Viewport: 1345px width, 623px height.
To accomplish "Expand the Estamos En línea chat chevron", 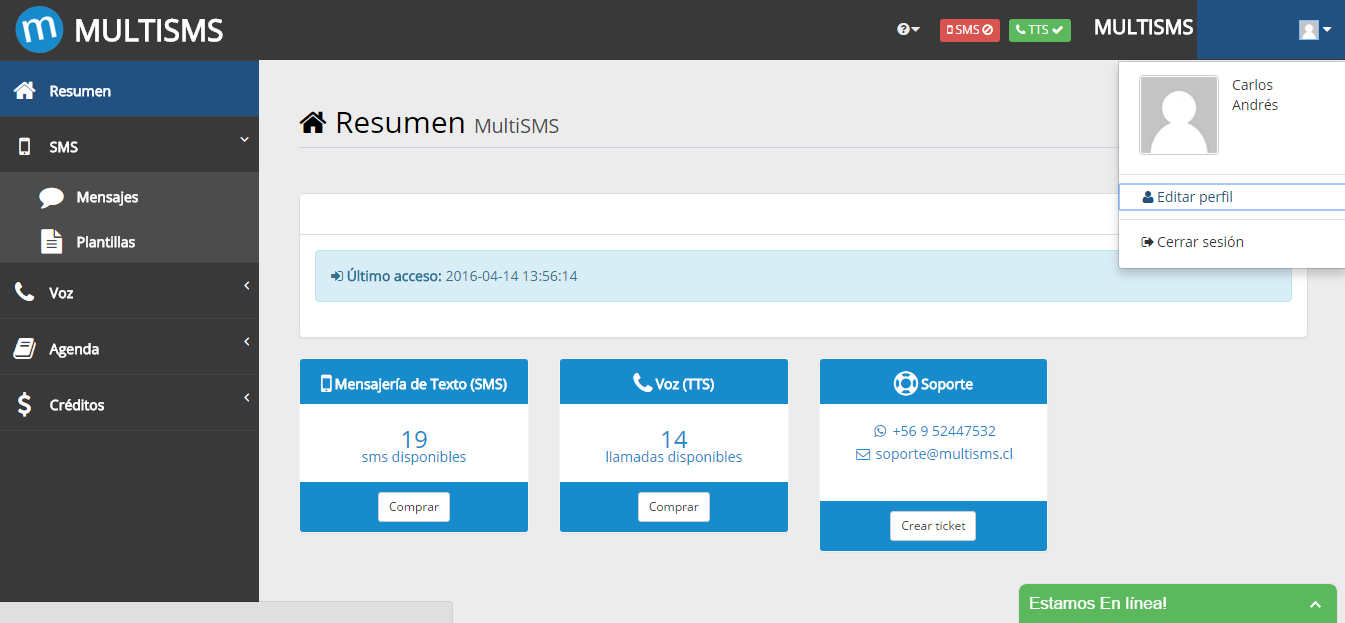I will (1315, 605).
